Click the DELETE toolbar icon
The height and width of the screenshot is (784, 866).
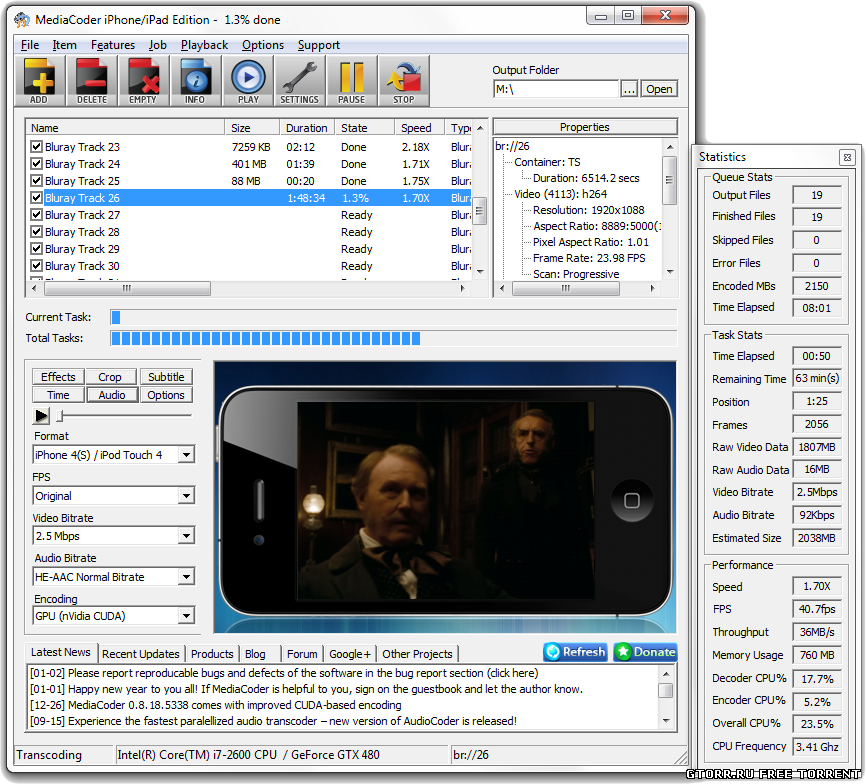click(x=92, y=81)
